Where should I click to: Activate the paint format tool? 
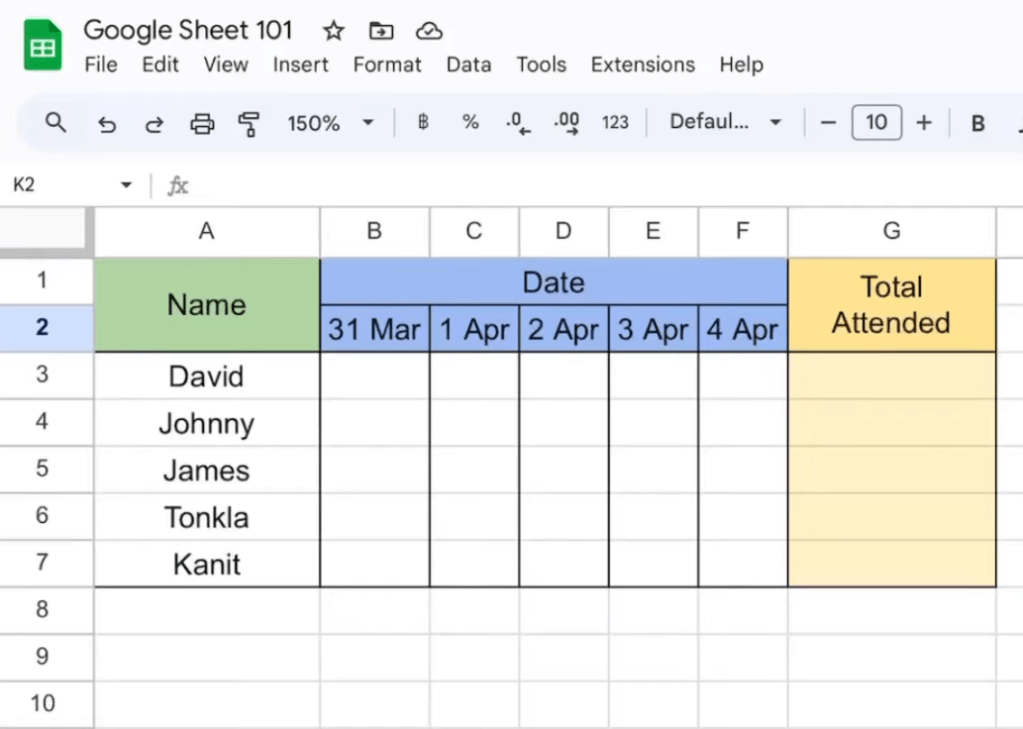point(249,124)
